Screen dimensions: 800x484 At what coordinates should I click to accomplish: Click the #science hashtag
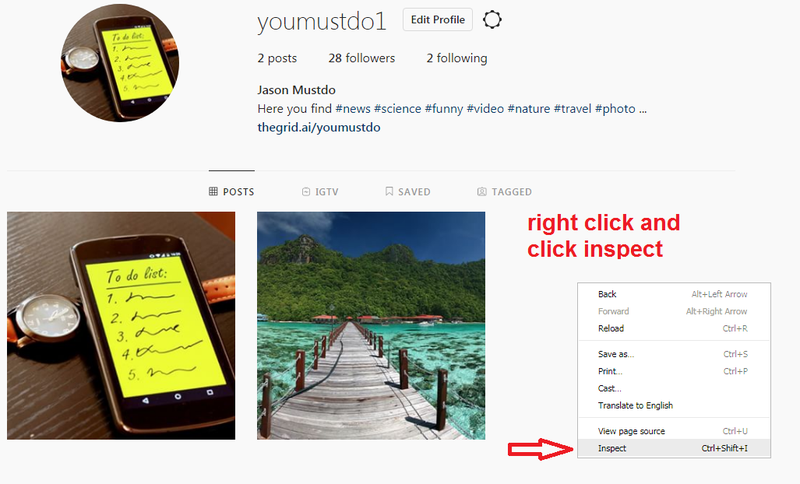coord(397,109)
